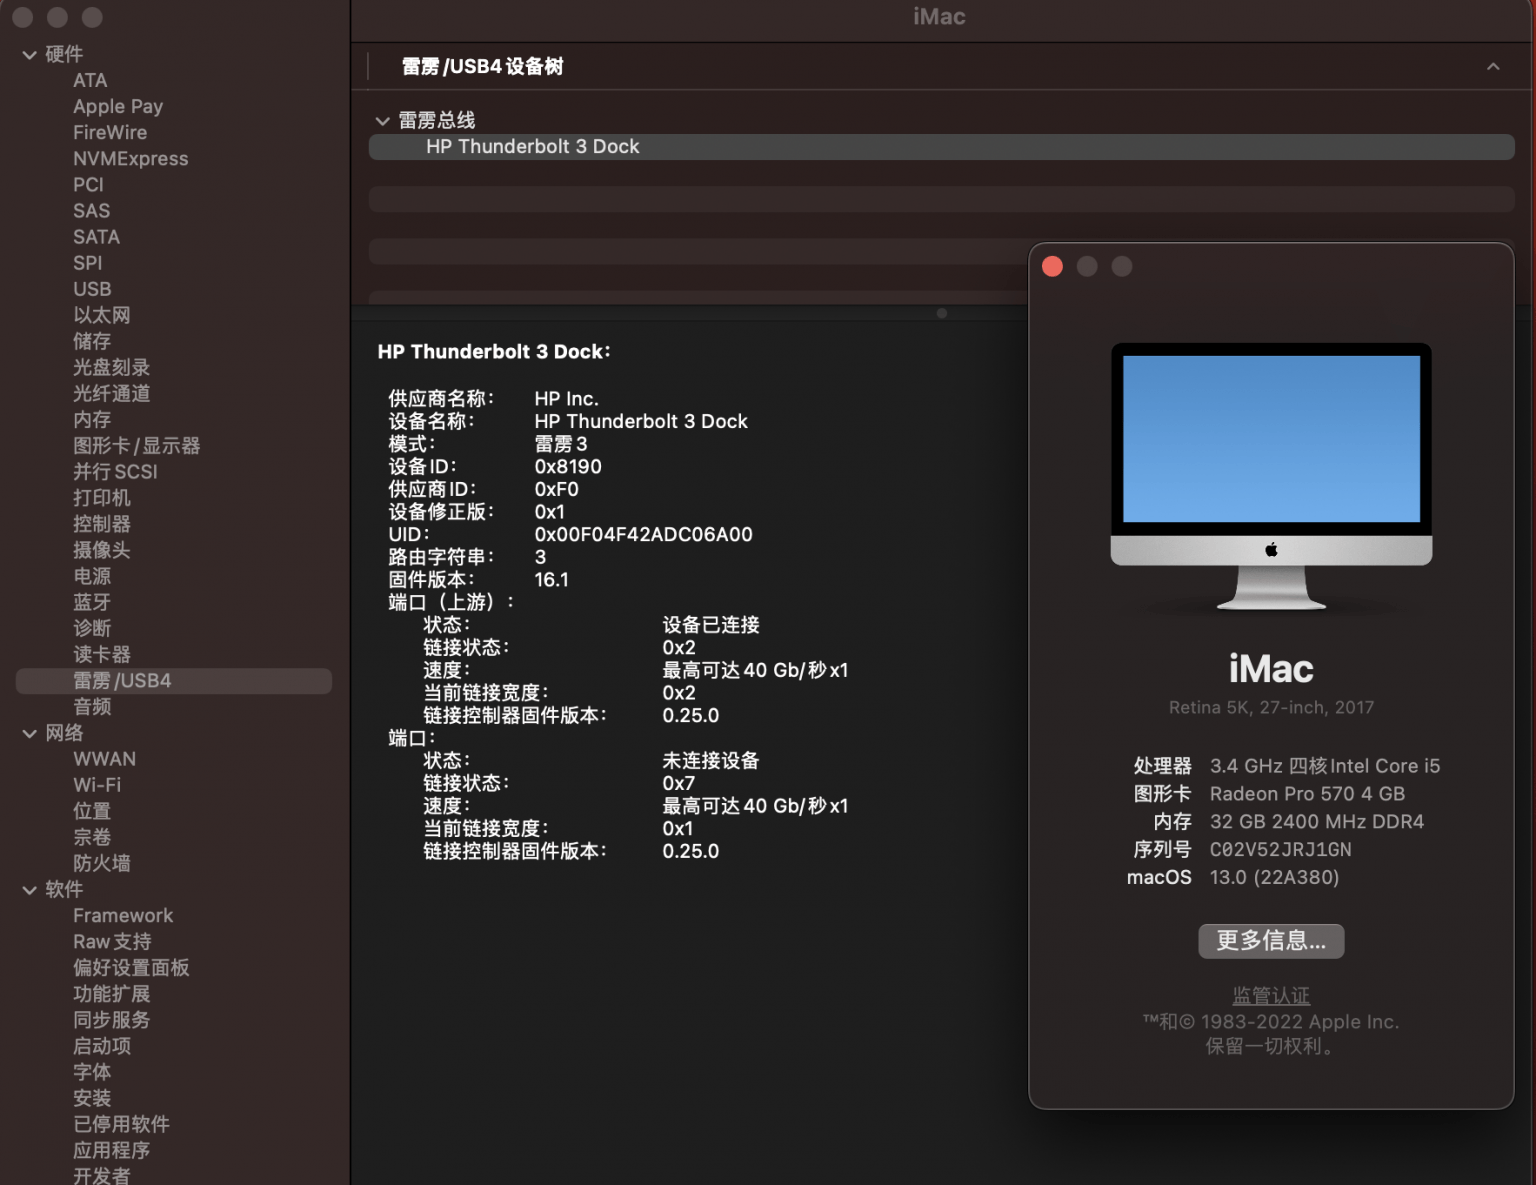Click the pane divider handle dot

(x=941, y=313)
